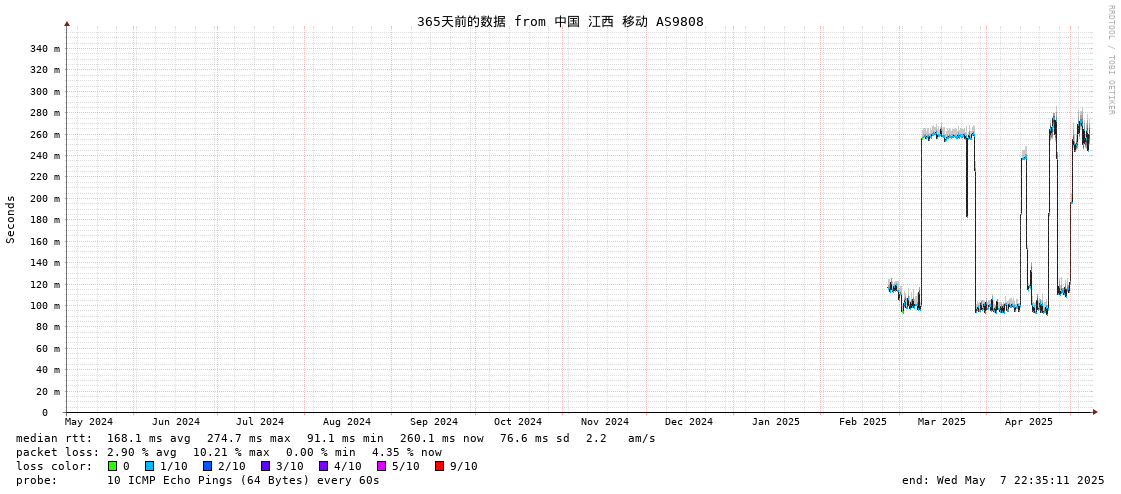Click the blue 2/10 loss swatch
Screen dimensions: 1121x494
tap(207, 466)
